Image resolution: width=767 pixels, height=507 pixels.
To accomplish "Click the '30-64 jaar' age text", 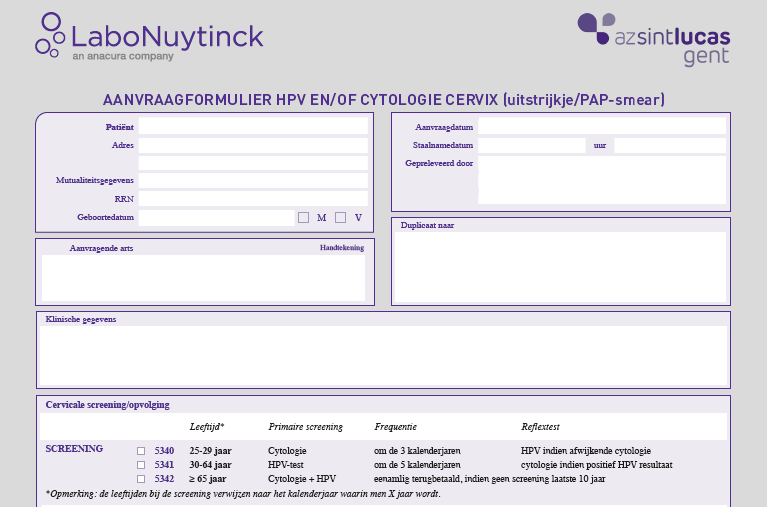I will click(210, 465).
